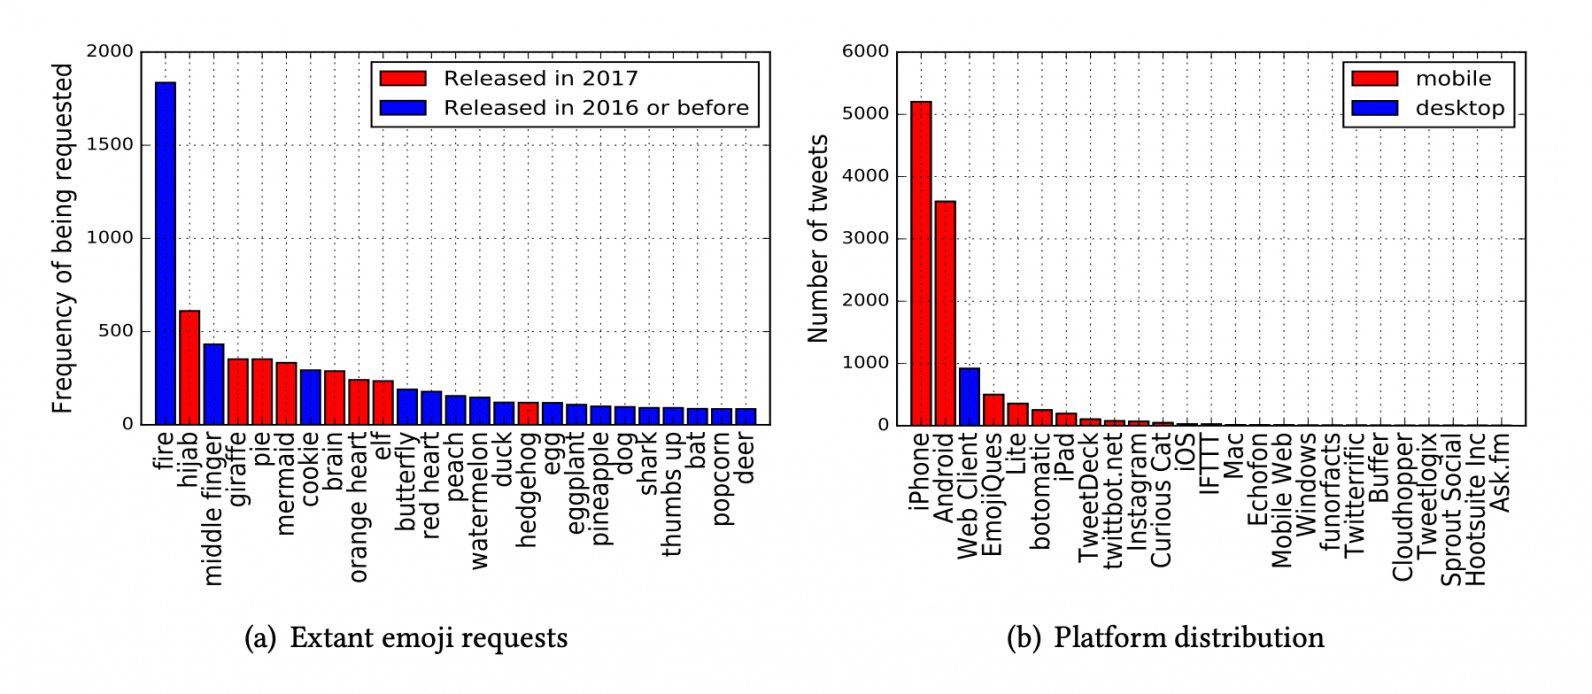Click the 'Frequency of being requested' axis label
Image resolution: width=1592 pixels, height=694 pixels.
62,238
